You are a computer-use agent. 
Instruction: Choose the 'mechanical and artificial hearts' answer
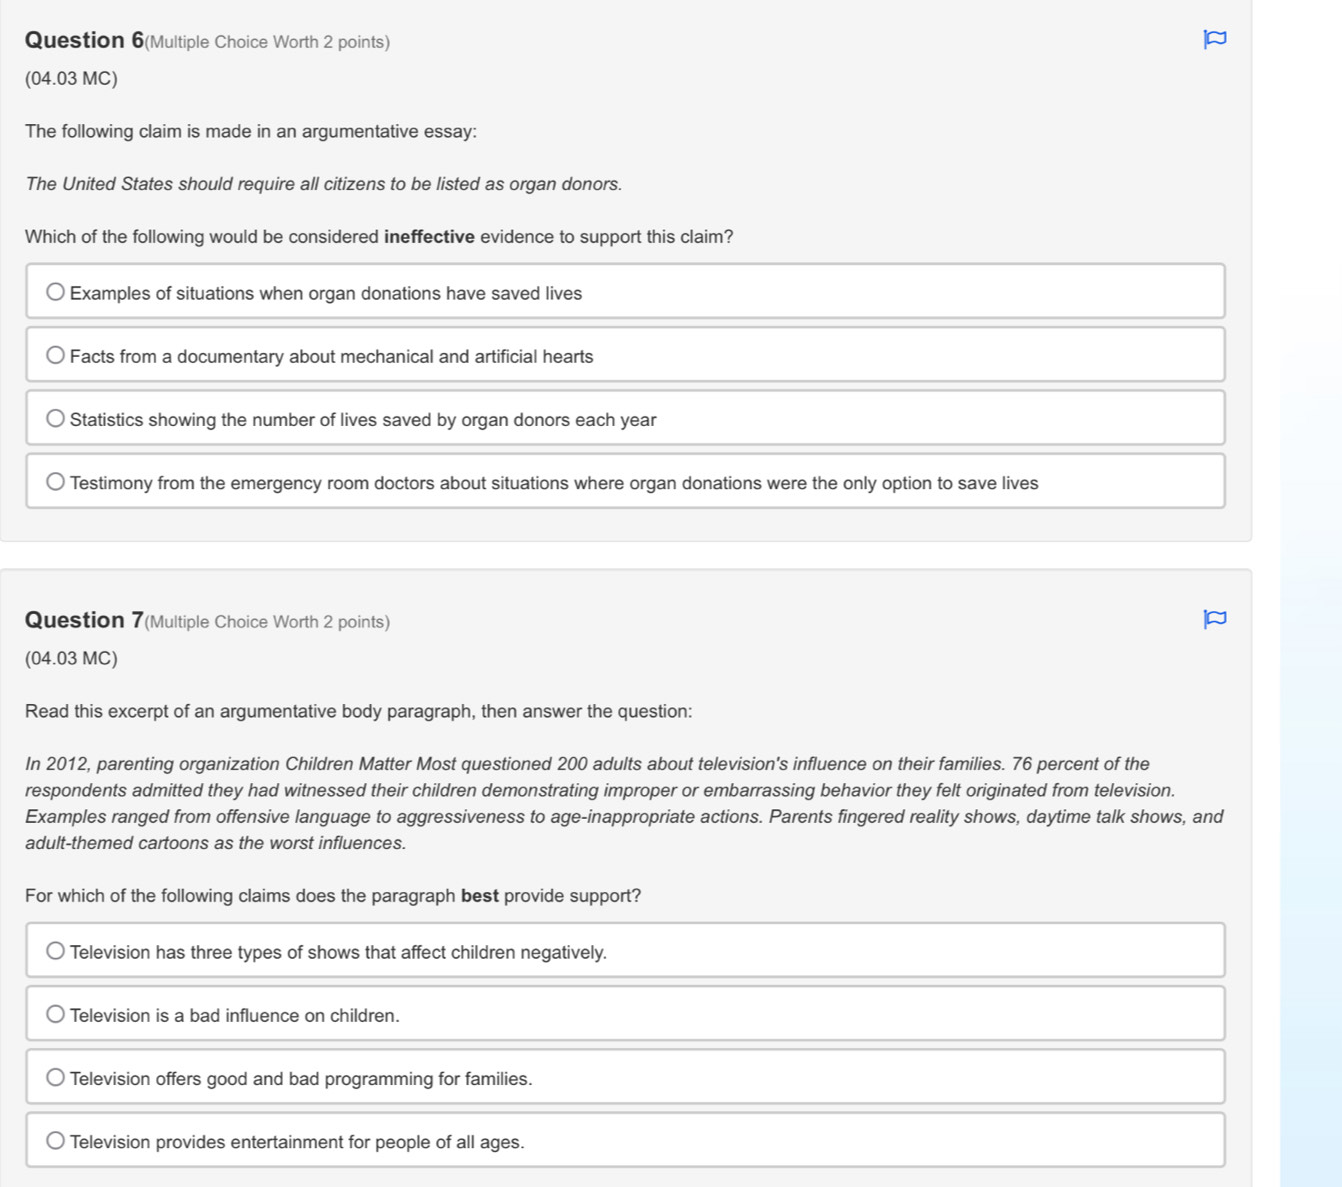(56, 355)
